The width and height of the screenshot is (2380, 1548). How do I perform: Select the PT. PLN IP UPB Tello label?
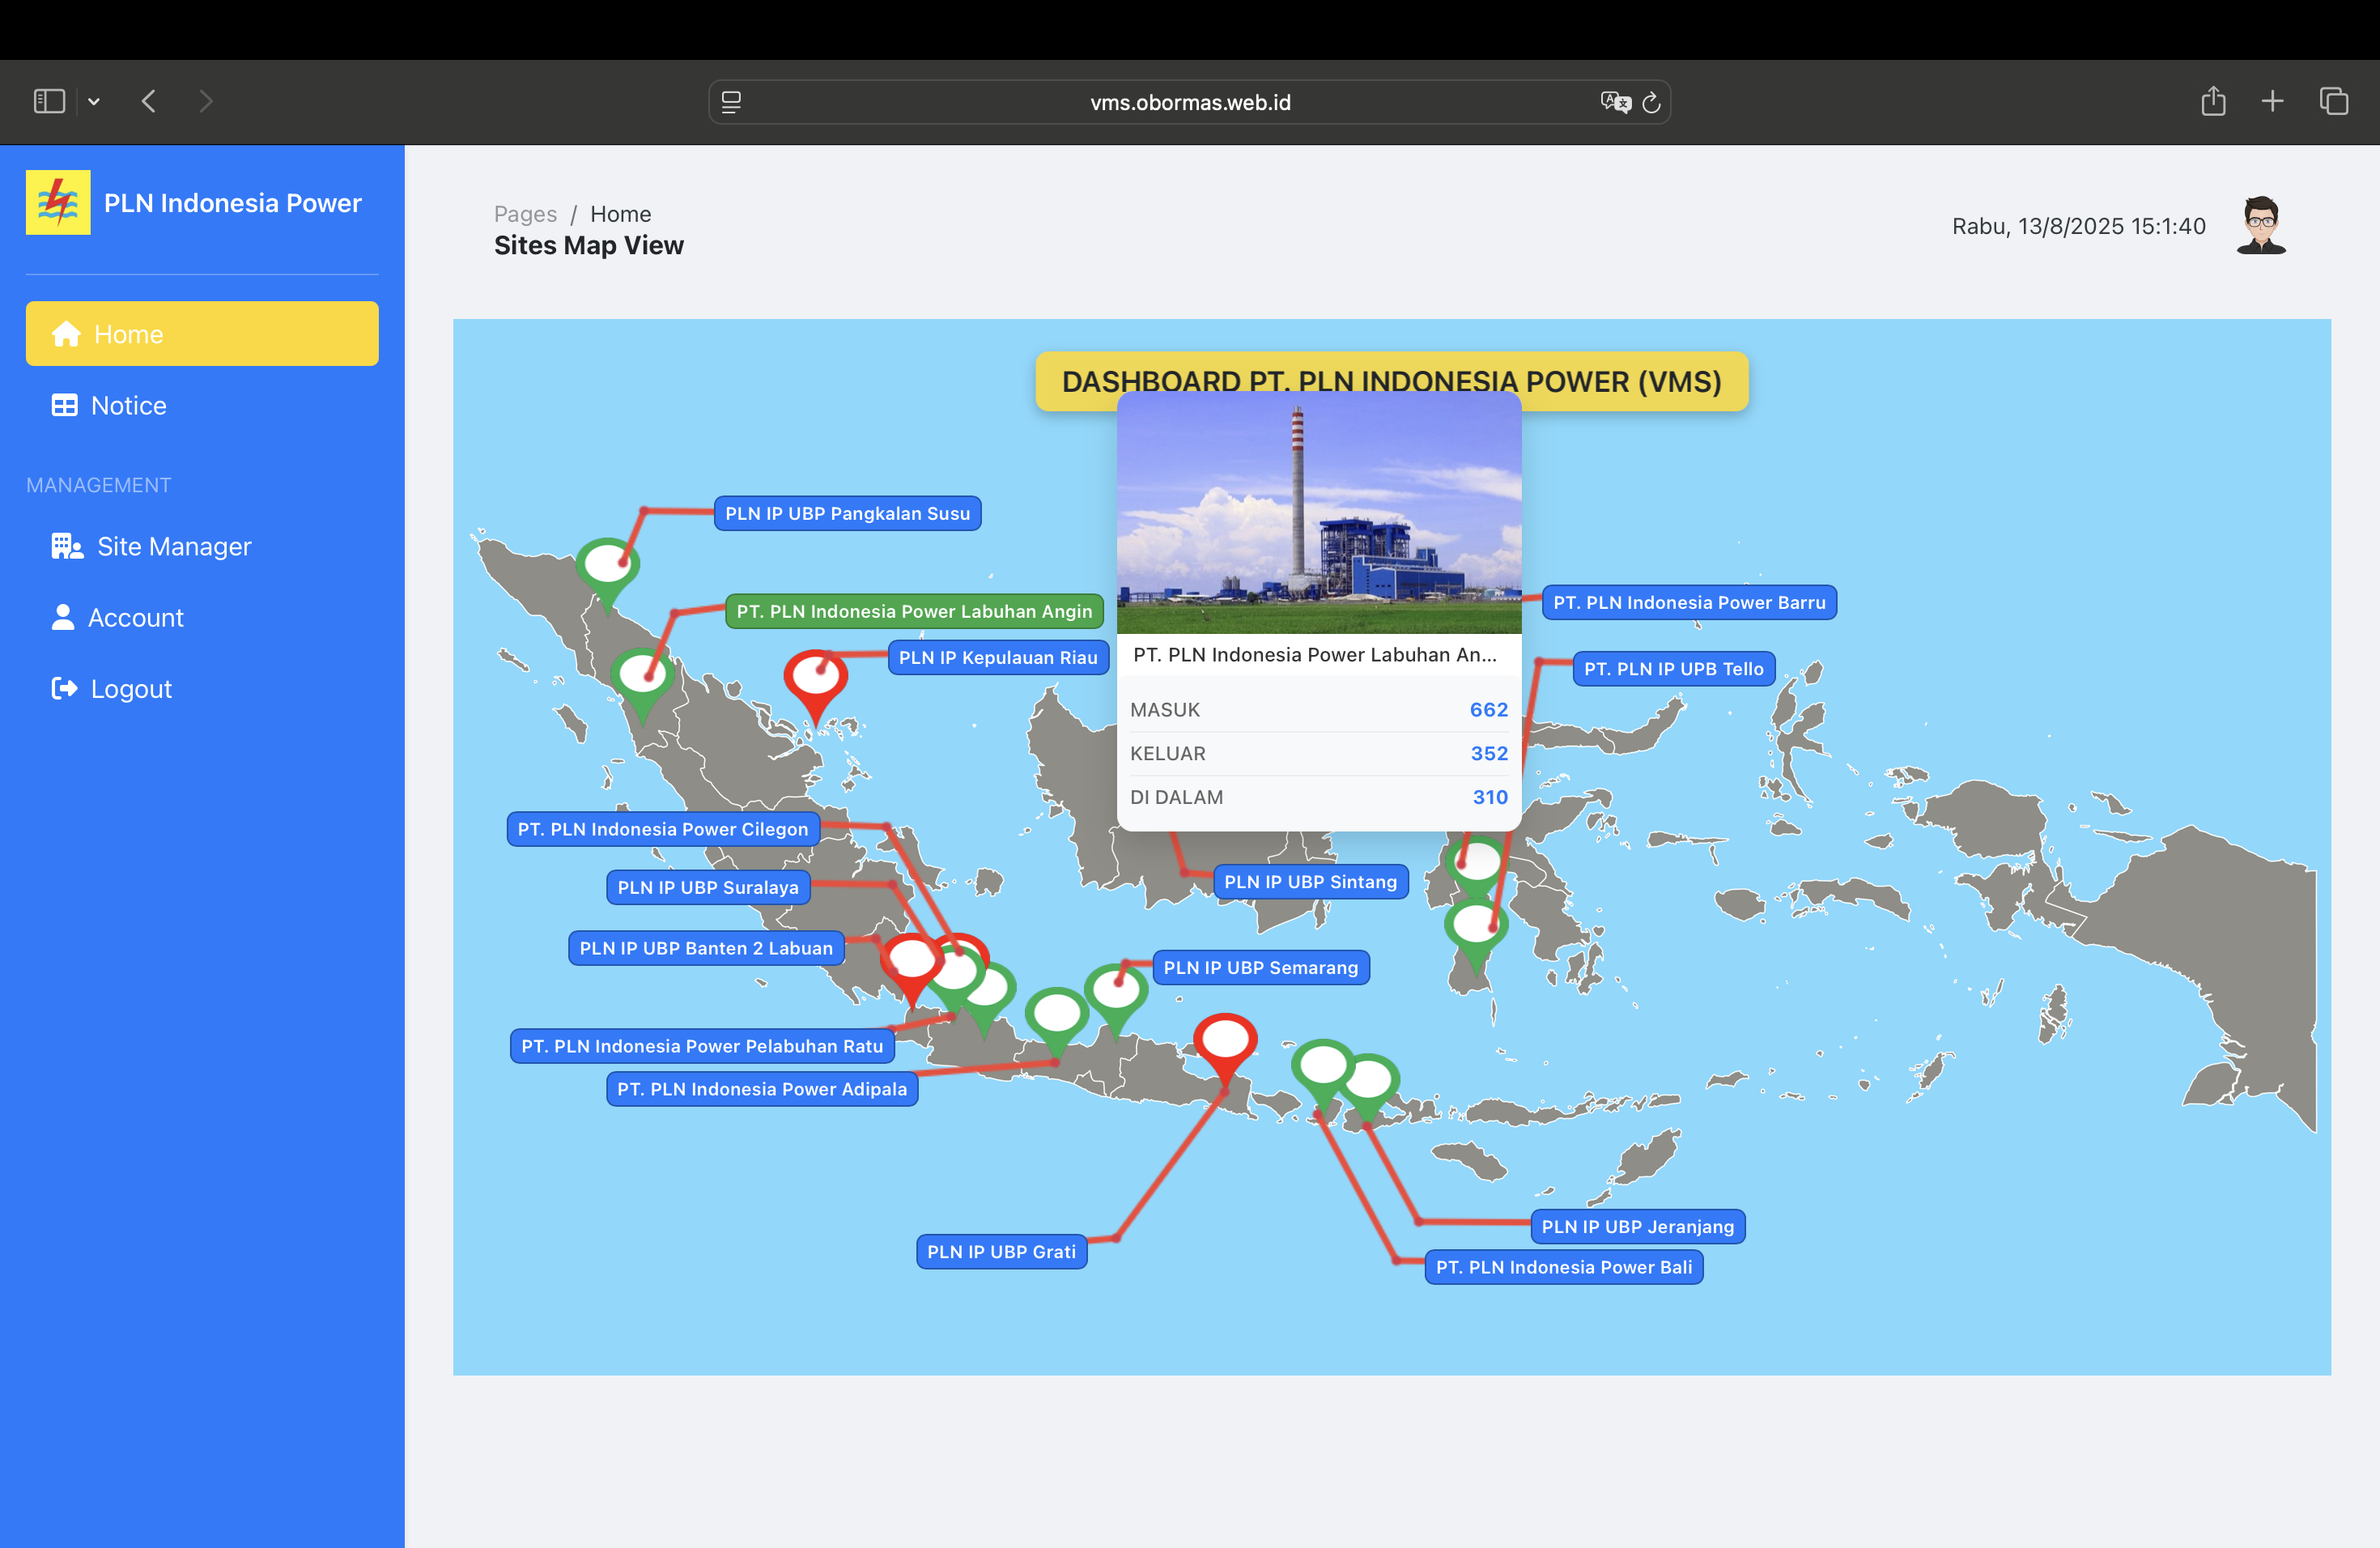[x=1674, y=669]
